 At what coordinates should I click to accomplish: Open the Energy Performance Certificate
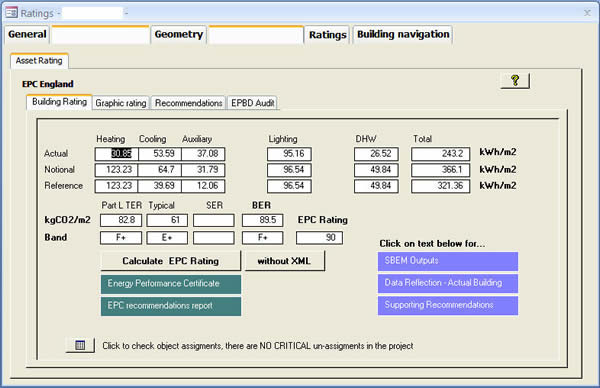(171, 284)
